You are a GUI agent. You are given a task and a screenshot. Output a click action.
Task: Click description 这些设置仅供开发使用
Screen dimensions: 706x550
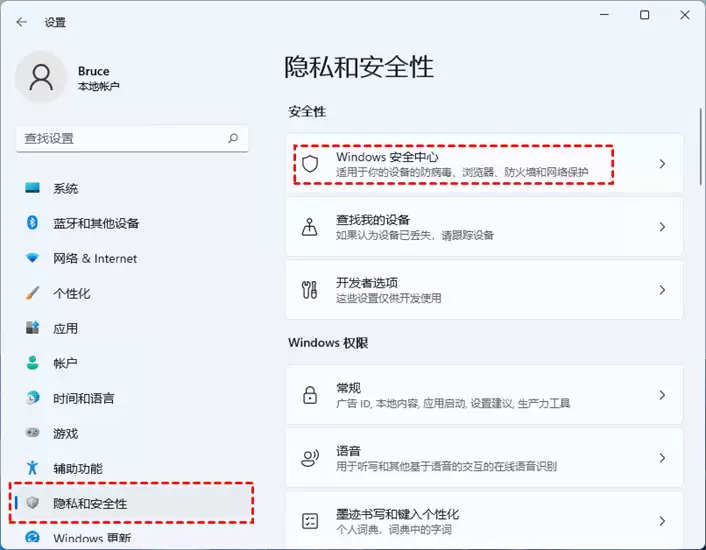click(x=389, y=298)
